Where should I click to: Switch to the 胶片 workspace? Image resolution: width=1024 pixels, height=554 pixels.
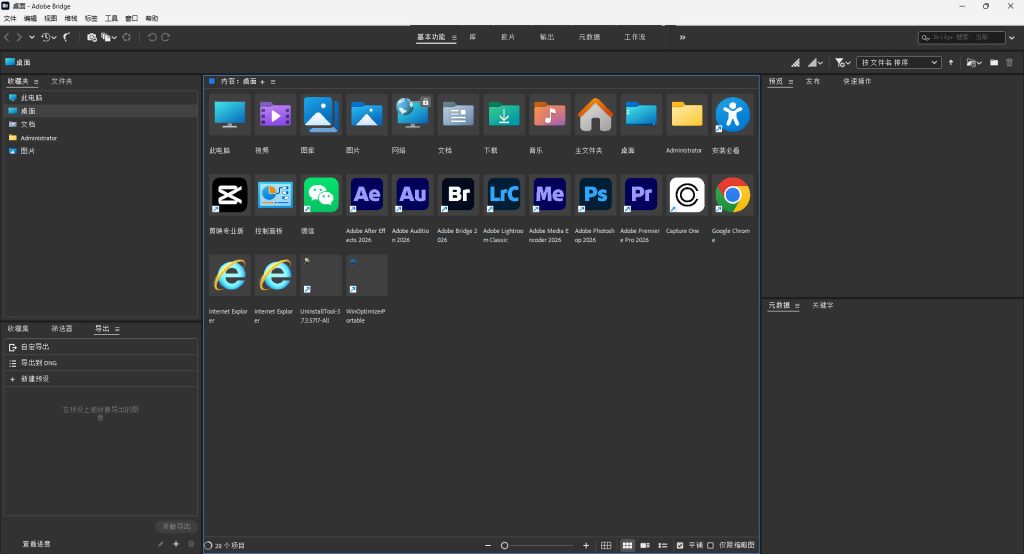[x=507, y=37]
